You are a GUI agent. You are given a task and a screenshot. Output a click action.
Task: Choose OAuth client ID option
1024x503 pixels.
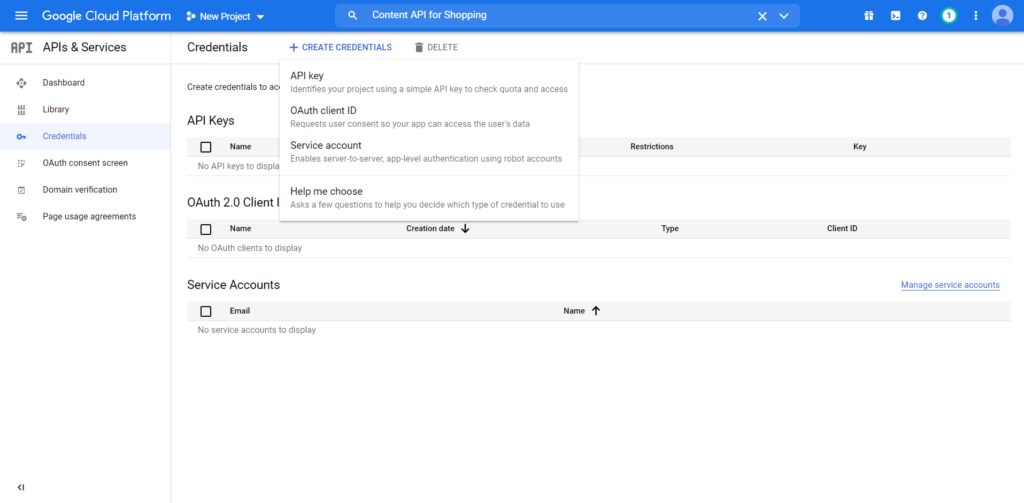(x=428, y=116)
